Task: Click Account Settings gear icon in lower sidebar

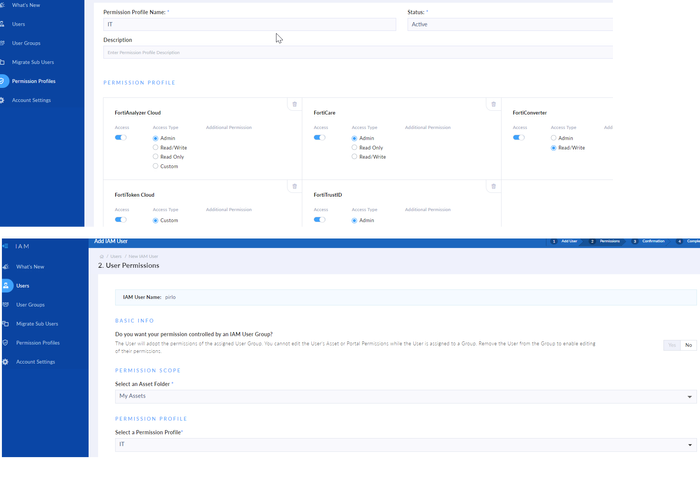Action: coord(6,362)
